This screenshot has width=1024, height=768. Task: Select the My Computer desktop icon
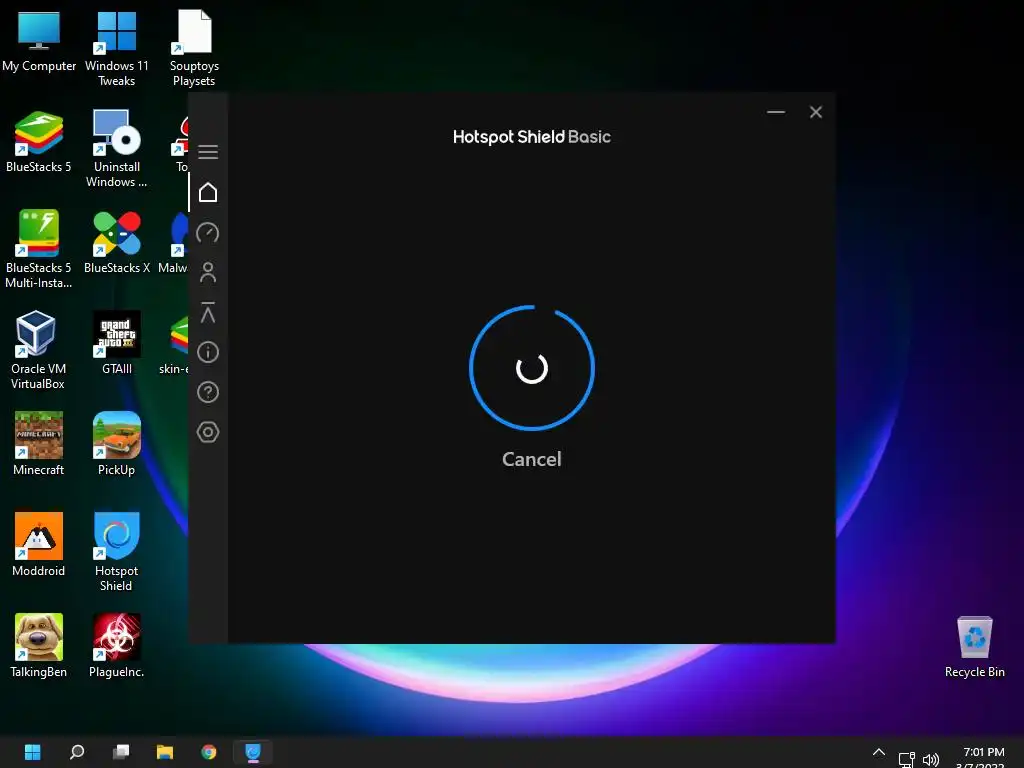[39, 40]
